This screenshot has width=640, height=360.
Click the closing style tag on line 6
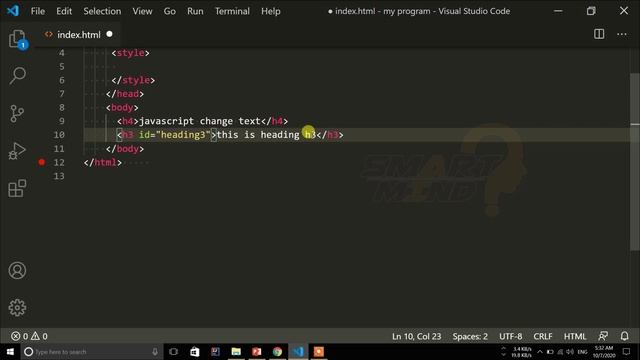pyautogui.click(x=133, y=80)
